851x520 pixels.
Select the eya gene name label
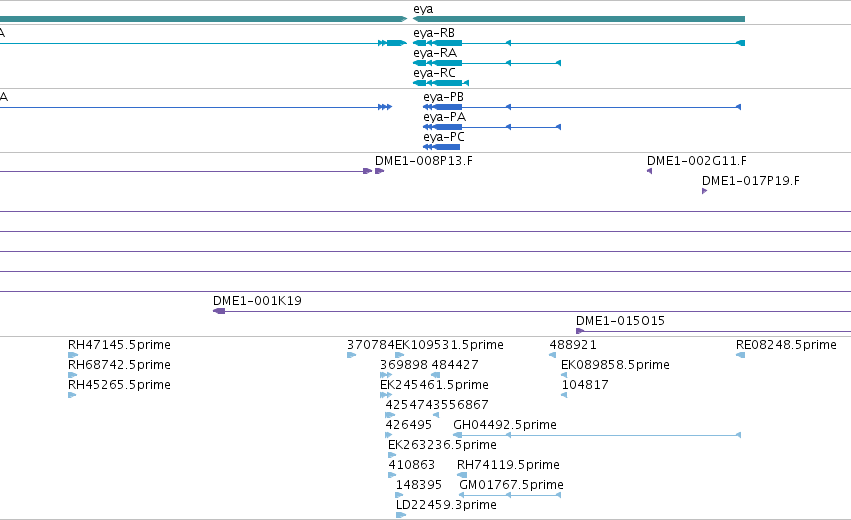click(x=423, y=9)
